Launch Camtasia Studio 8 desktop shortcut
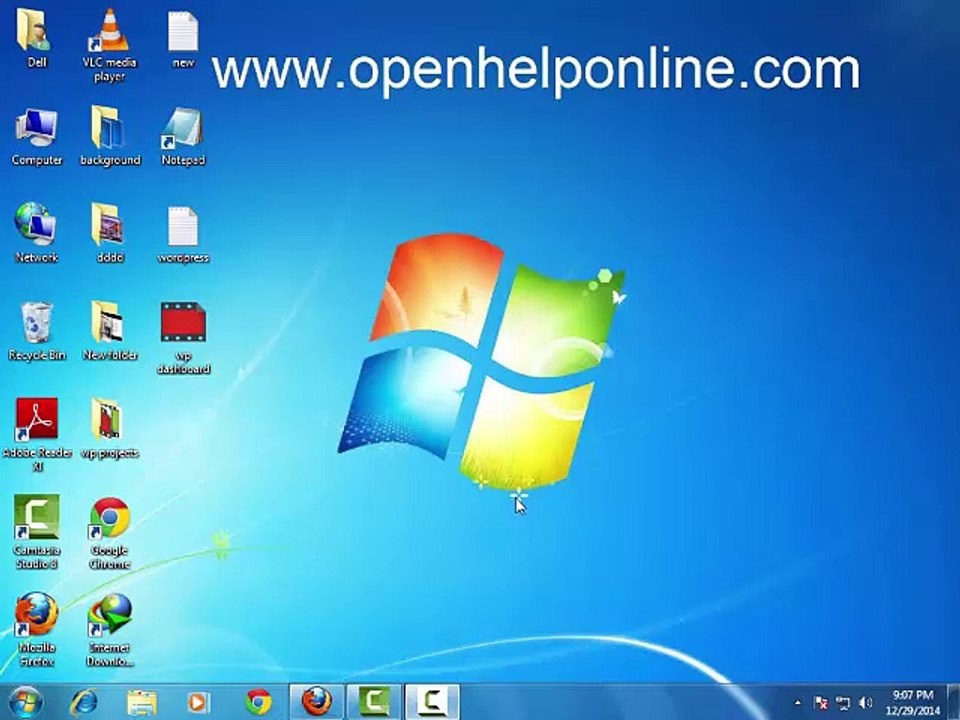Viewport: 960px width, 720px height. [36, 532]
